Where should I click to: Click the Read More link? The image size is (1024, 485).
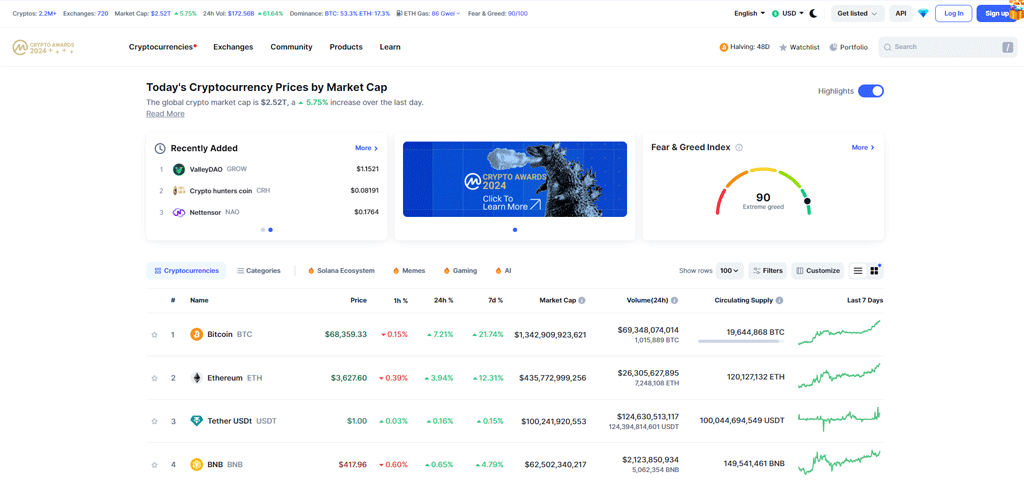coord(165,114)
